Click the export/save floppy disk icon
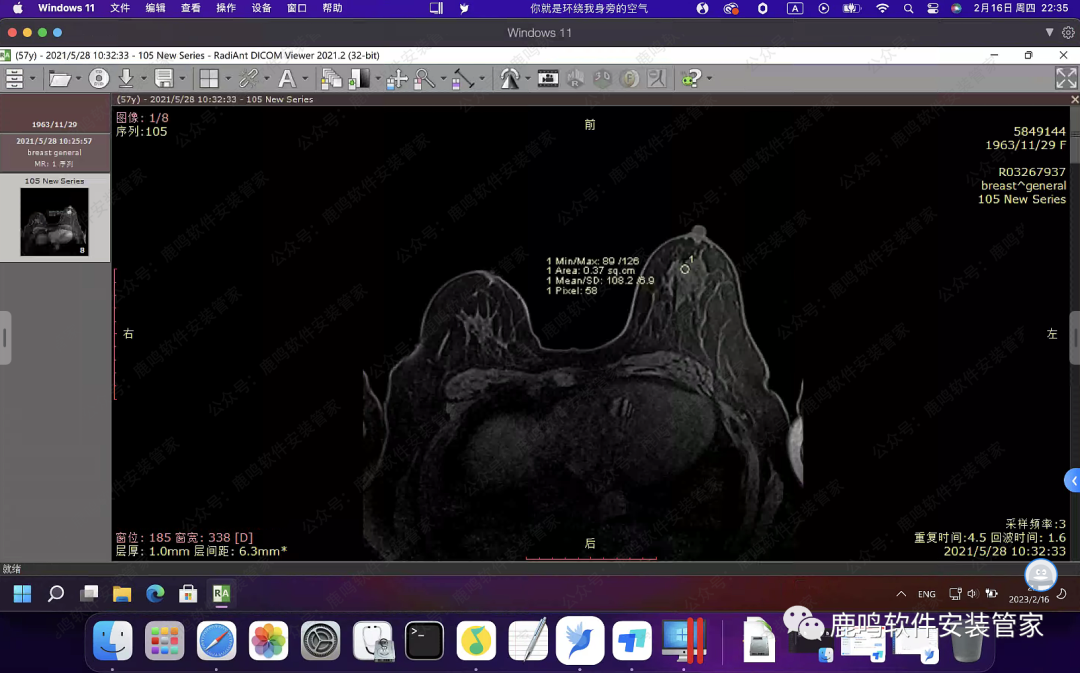The width and height of the screenshot is (1080, 673). (164, 78)
